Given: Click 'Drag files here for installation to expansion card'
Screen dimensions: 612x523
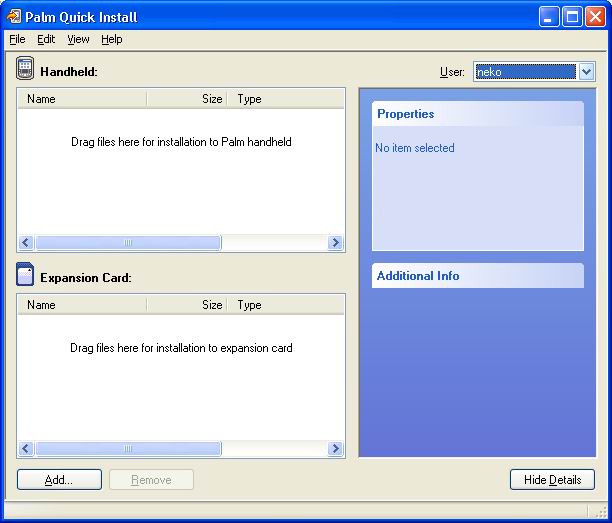Looking at the screenshot, I should pos(181,348).
